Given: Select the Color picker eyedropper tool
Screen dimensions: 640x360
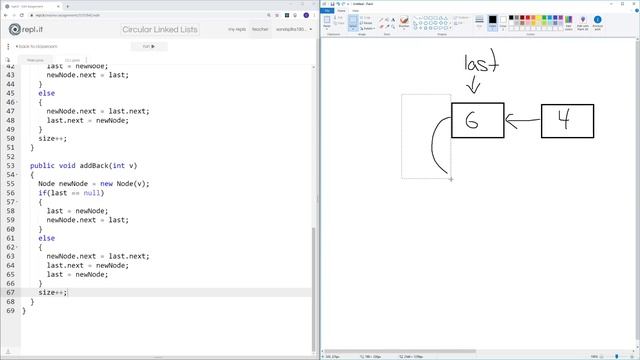Looking at the screenshot, I should point(387,27).
